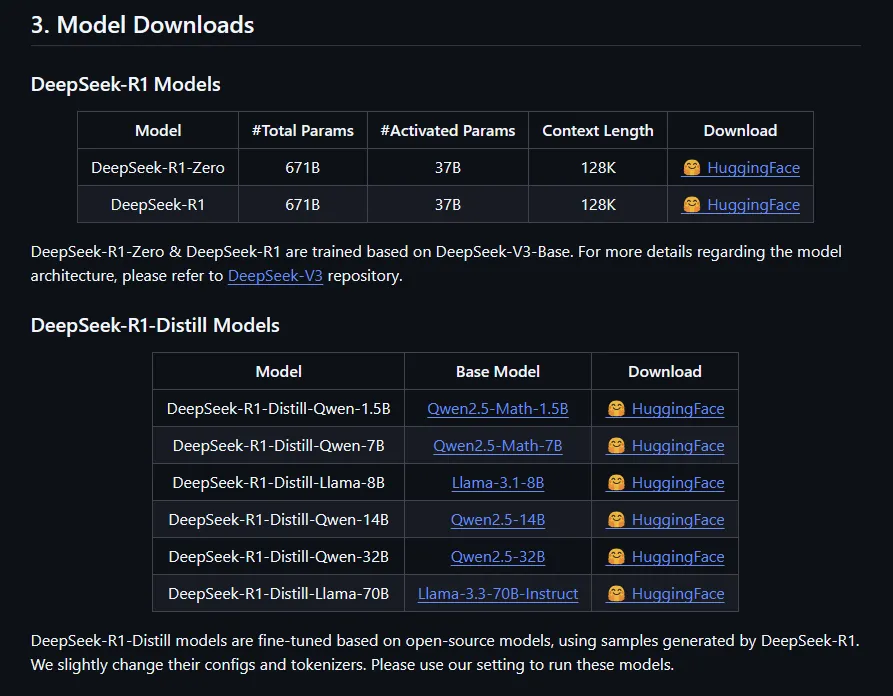Open HuggingFace link in the DeepSeek-R1 row
This screenshot has height=696, width=893.
point(740,204)
